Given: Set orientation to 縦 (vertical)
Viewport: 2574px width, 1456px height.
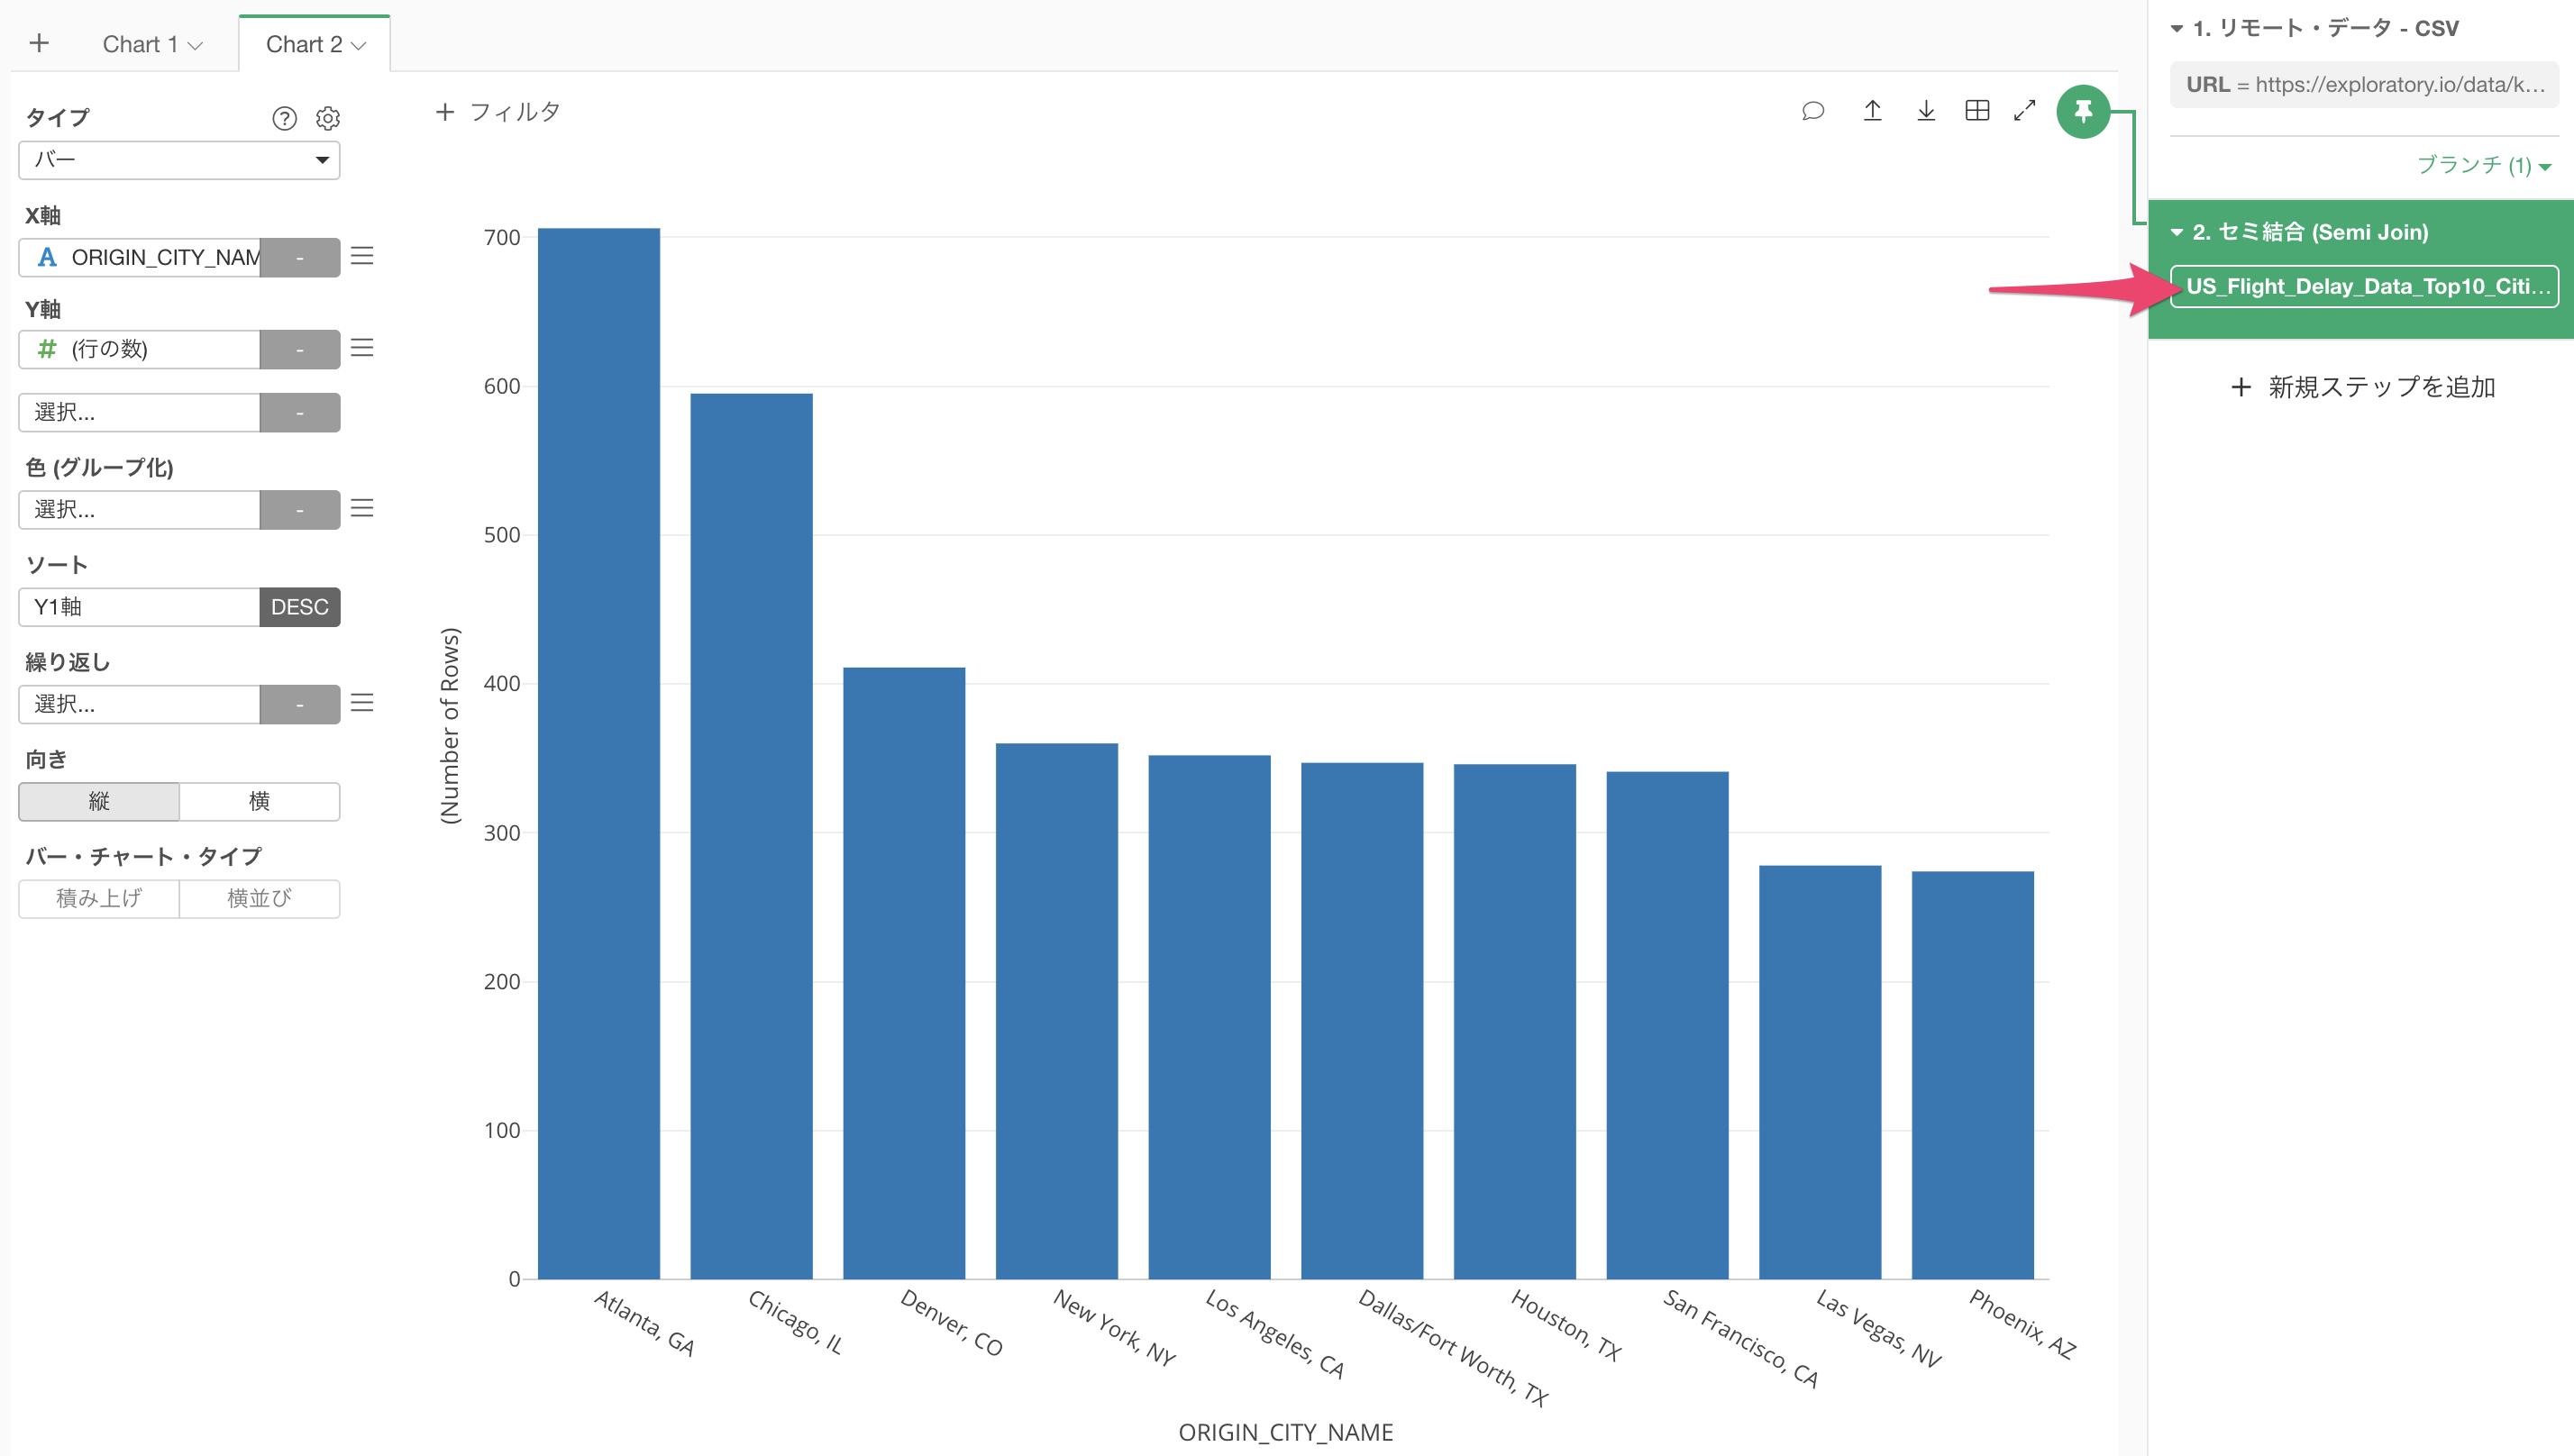Looking at the screenshot, I should 99,801.
